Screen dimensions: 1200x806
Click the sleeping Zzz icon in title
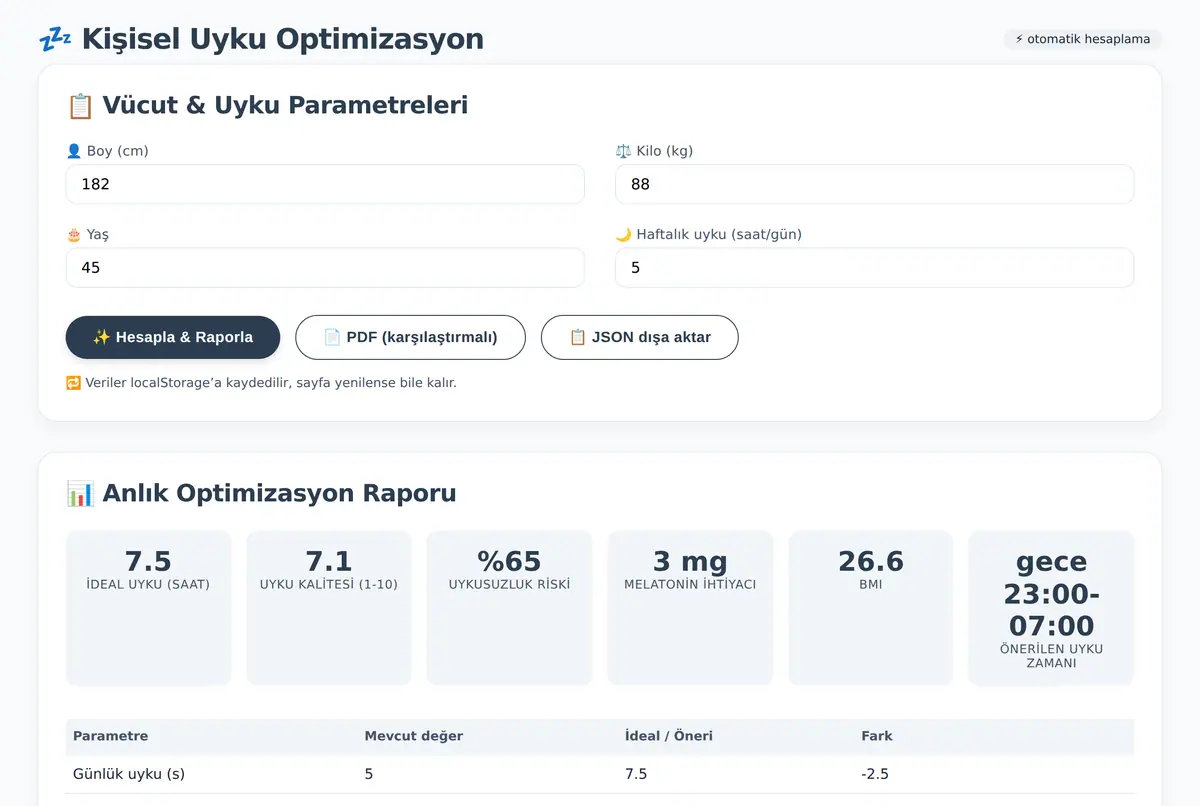[55, 39]
